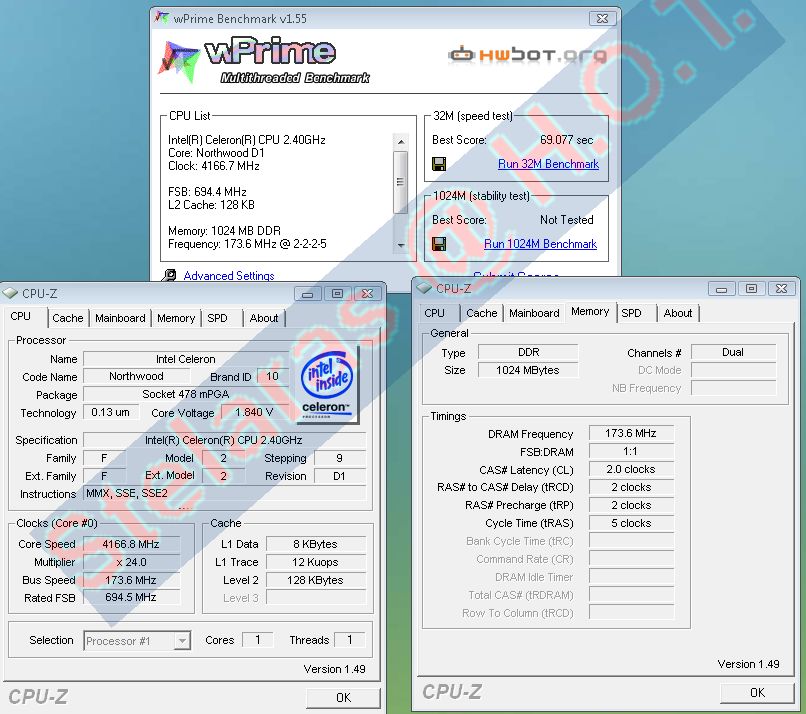Switch to Memory tab in left CPU-Z

(176, 318)
